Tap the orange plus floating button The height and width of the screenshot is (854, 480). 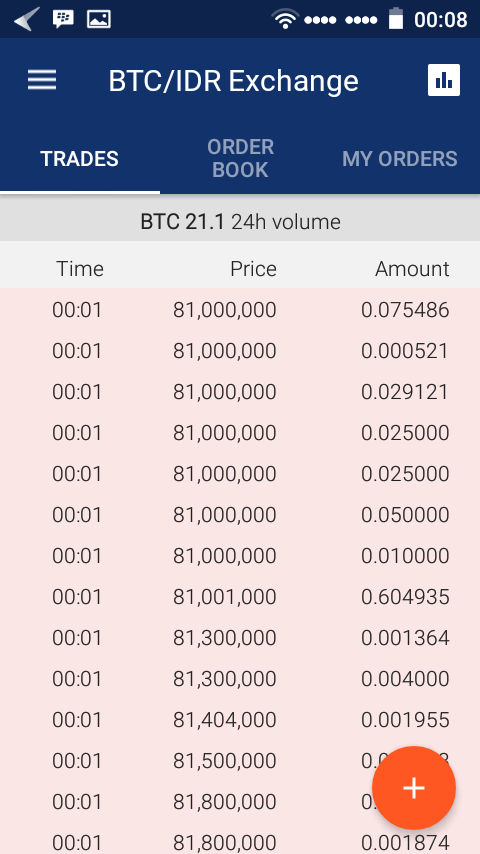click(414, 788)
